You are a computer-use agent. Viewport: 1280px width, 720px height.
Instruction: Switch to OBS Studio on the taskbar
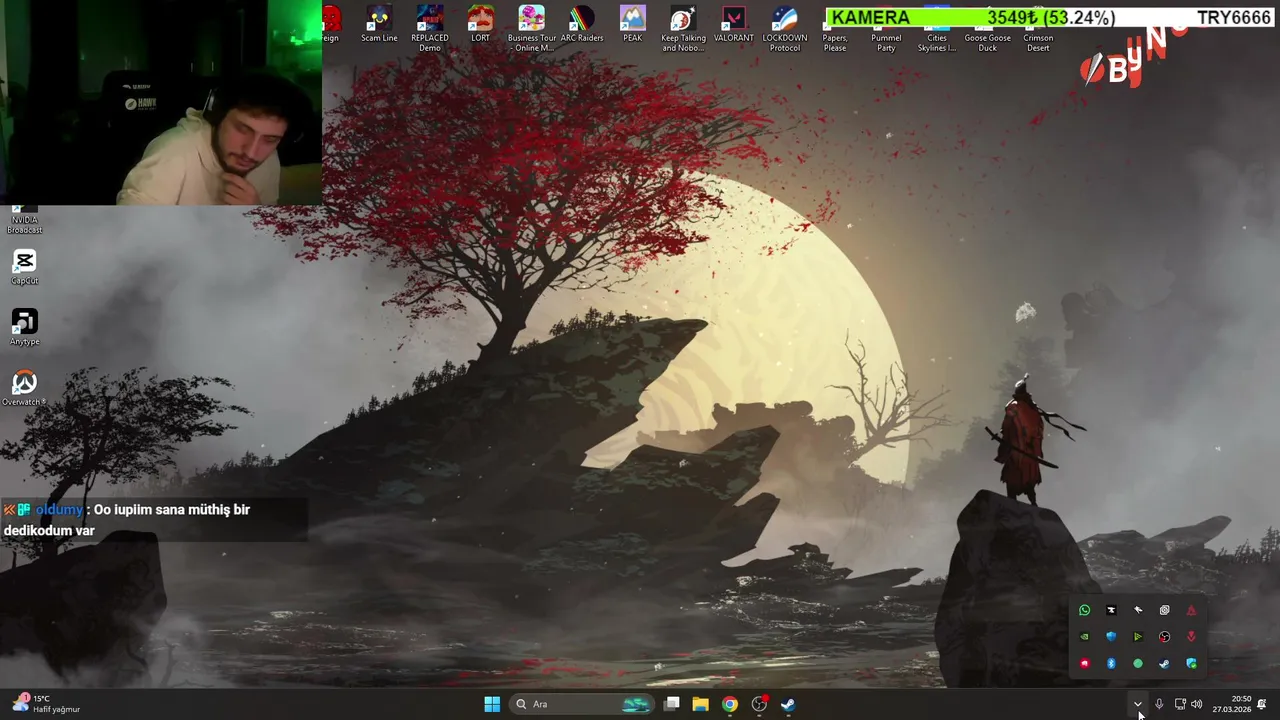[x=759, y=704]
